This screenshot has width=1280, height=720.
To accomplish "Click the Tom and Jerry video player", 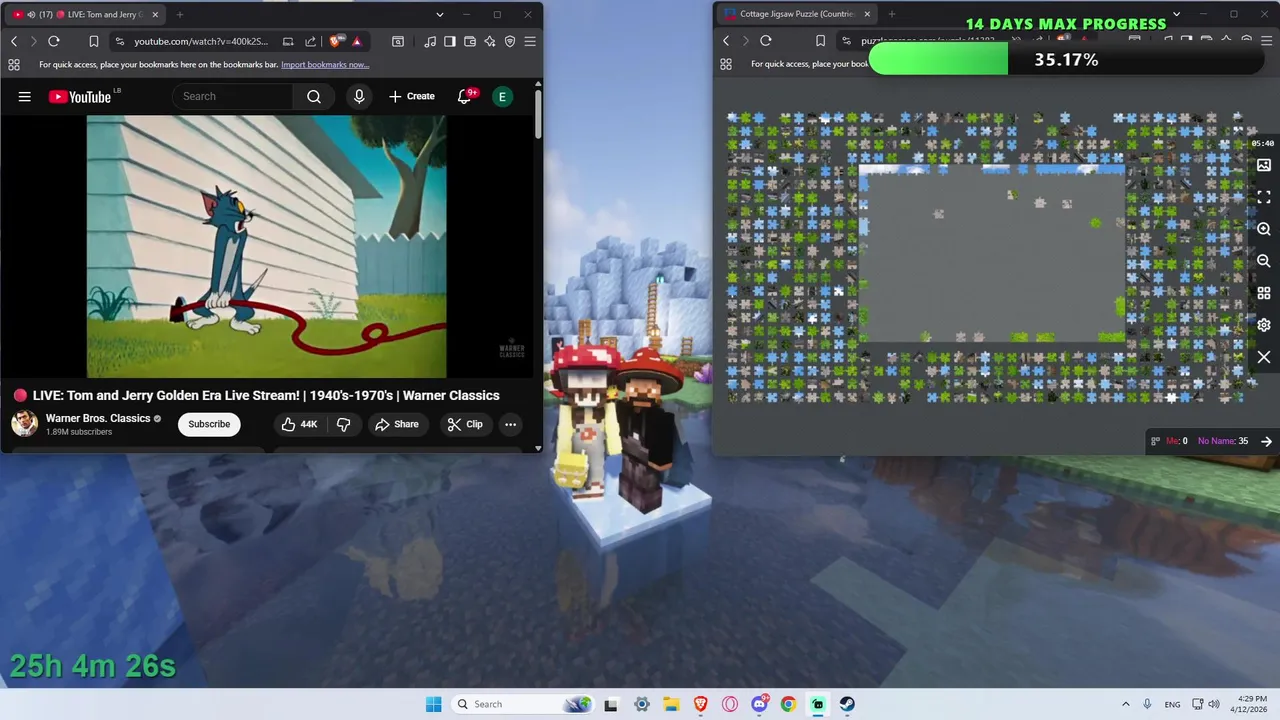I will pos(266,247).
